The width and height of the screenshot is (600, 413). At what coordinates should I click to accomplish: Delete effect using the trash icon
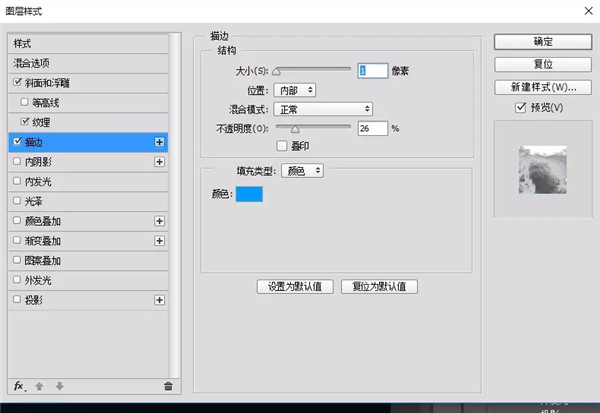point(168,386)
